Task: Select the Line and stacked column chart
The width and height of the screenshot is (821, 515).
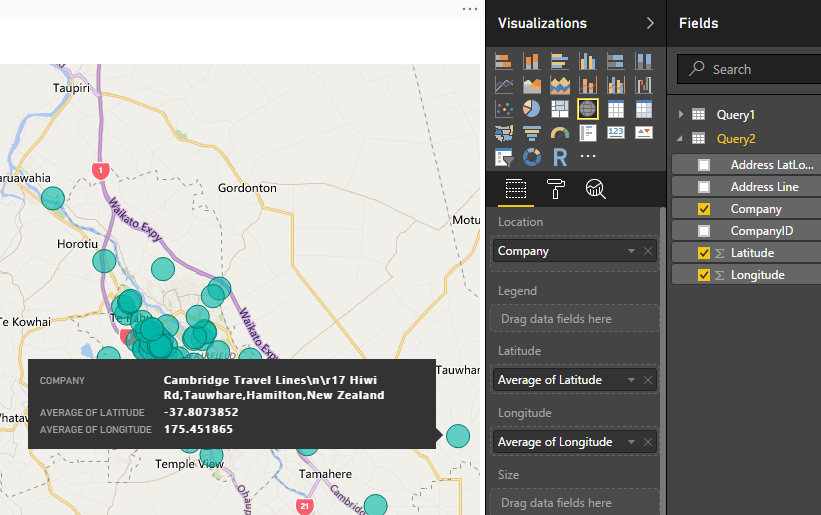Action: (x=587, y=85)
